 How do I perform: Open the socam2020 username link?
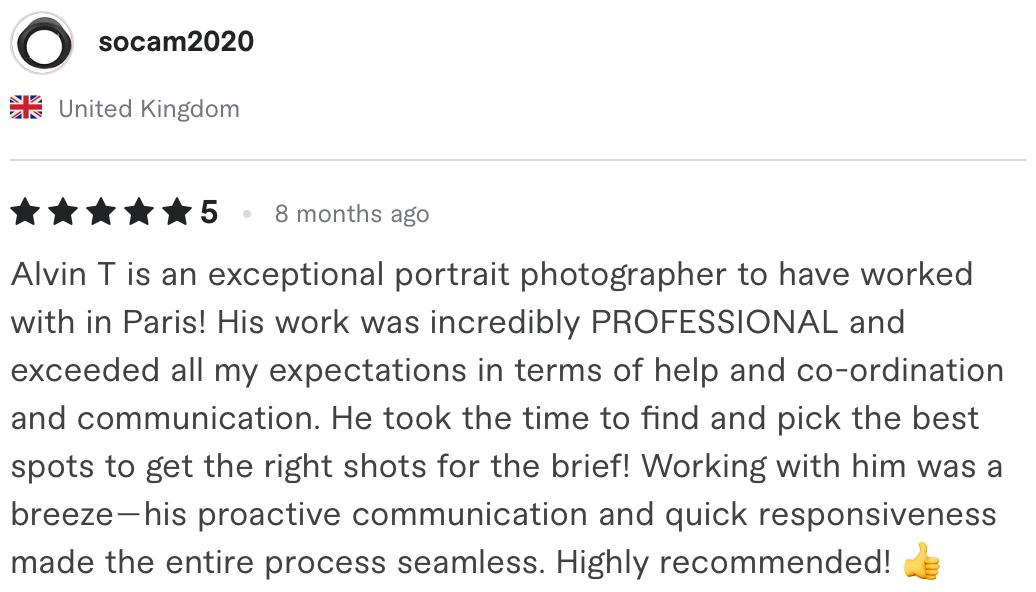tap(176, 42)
